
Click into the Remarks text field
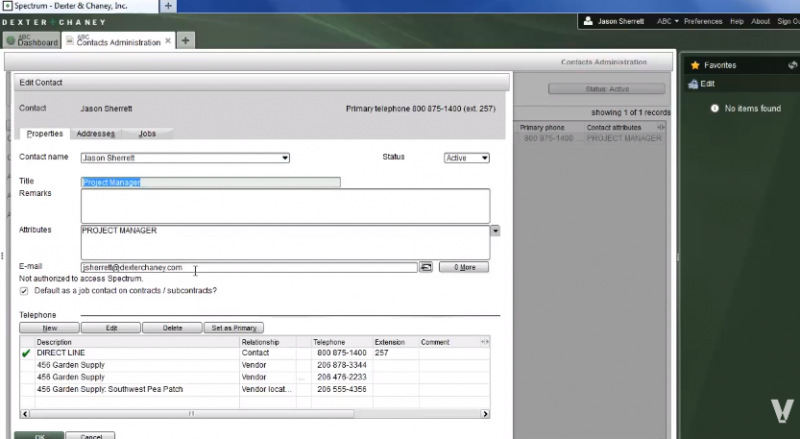tap(285, 206)
